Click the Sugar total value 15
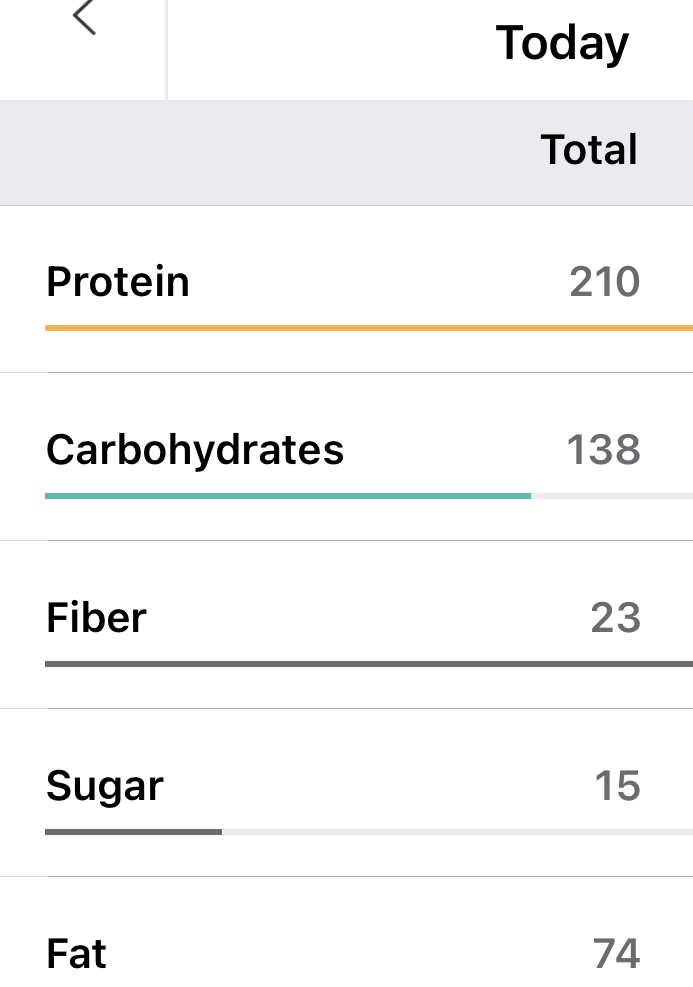Screen dimensions: 693x987 617,786
